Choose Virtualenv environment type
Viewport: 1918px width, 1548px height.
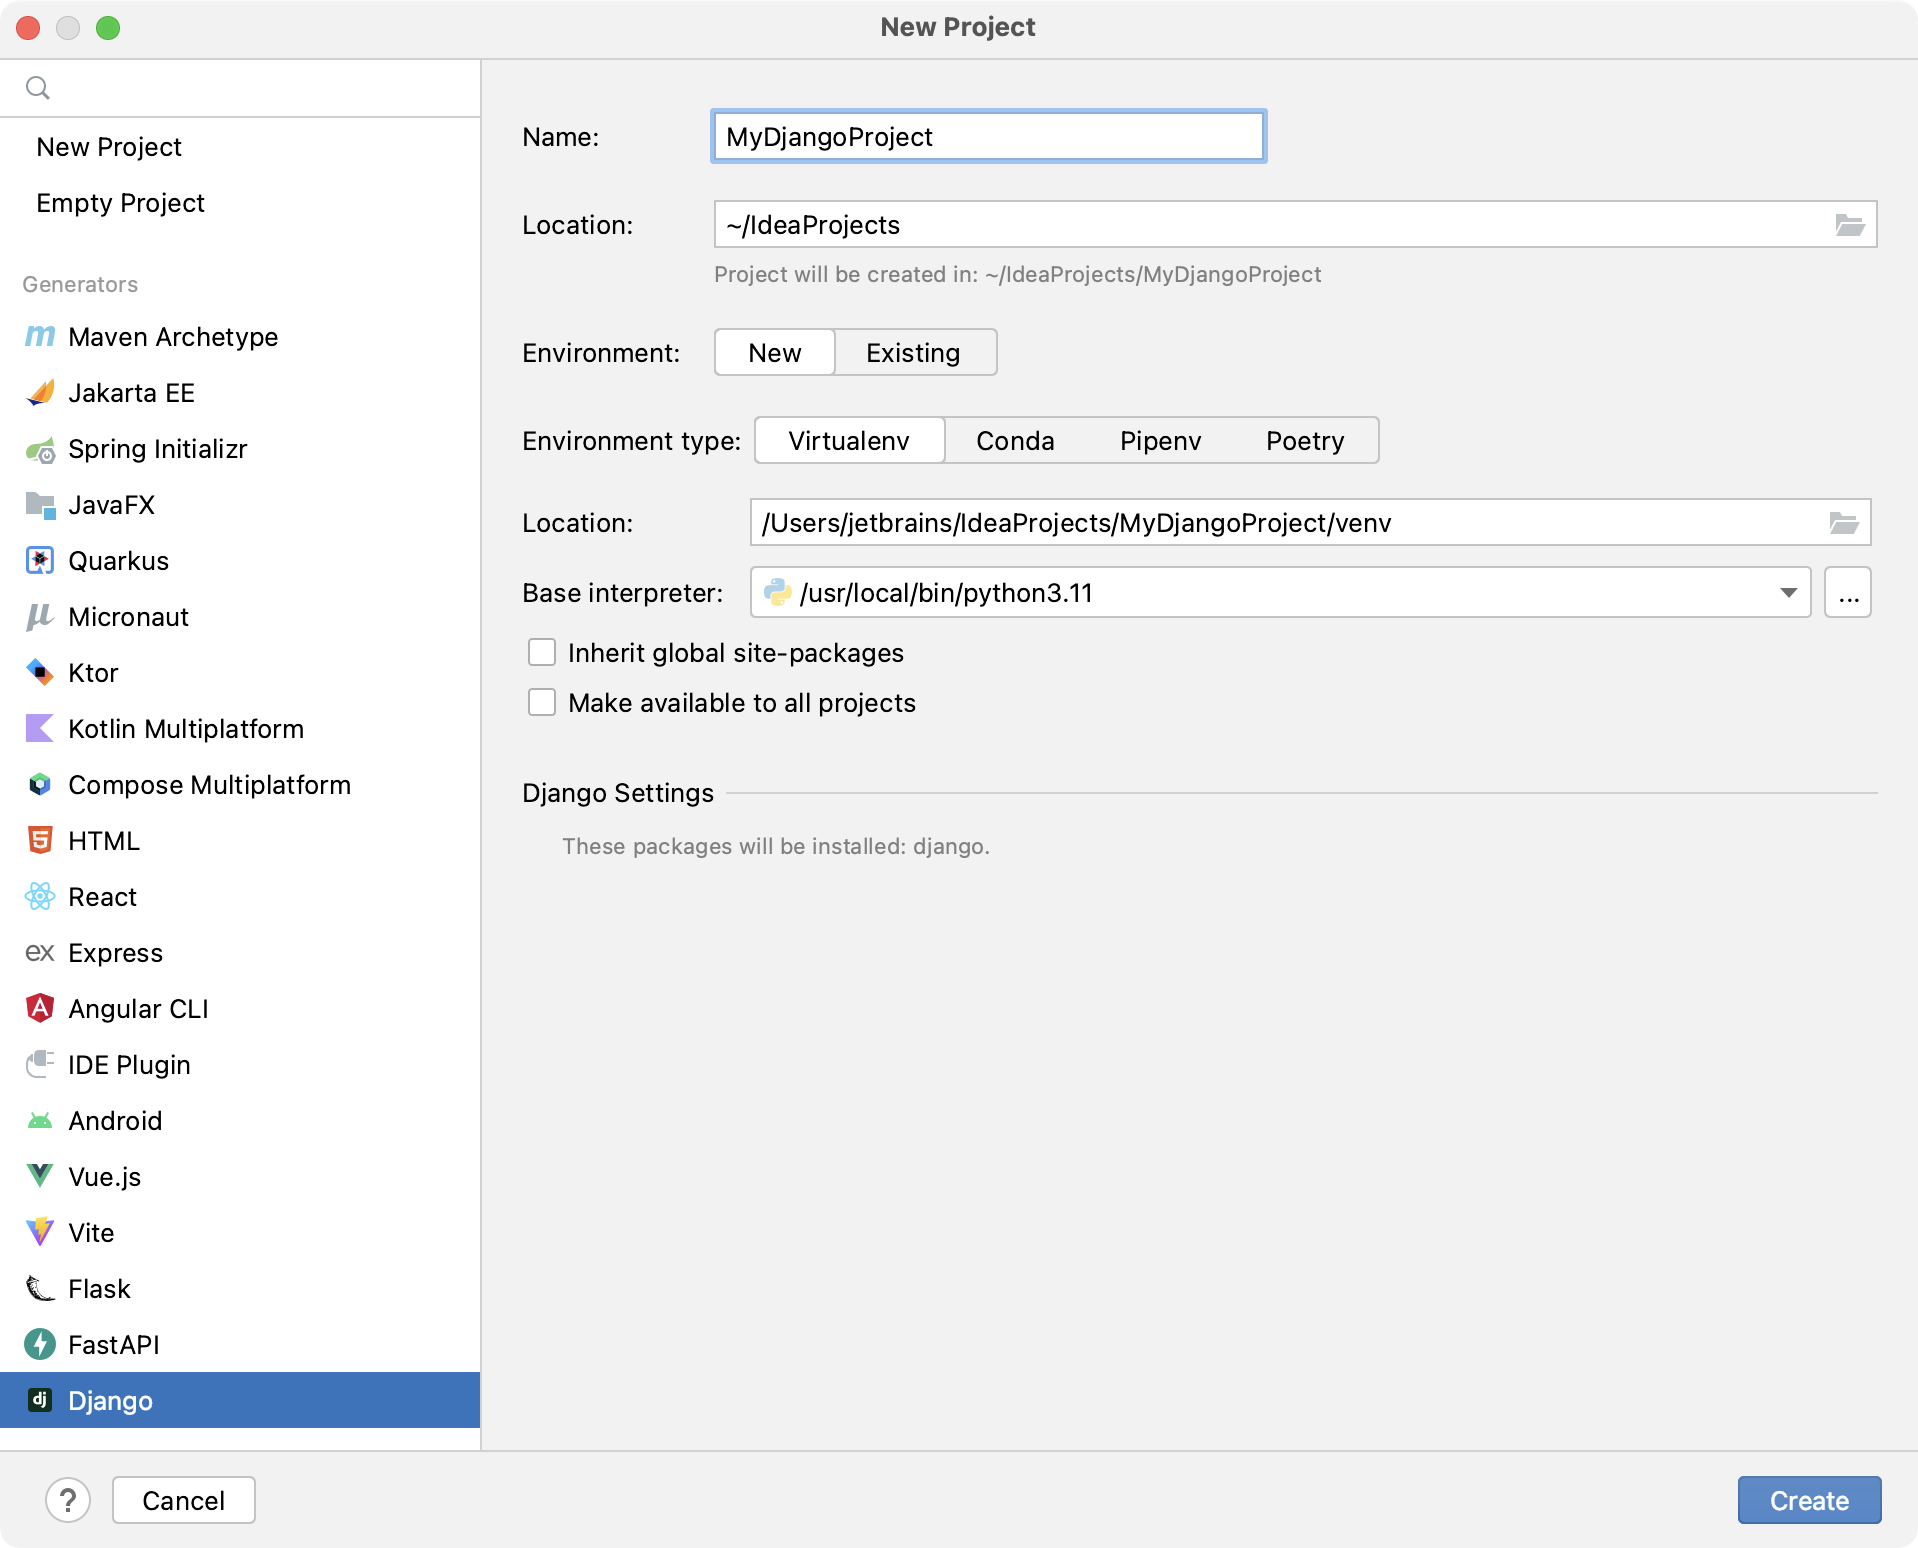(849, 441)
